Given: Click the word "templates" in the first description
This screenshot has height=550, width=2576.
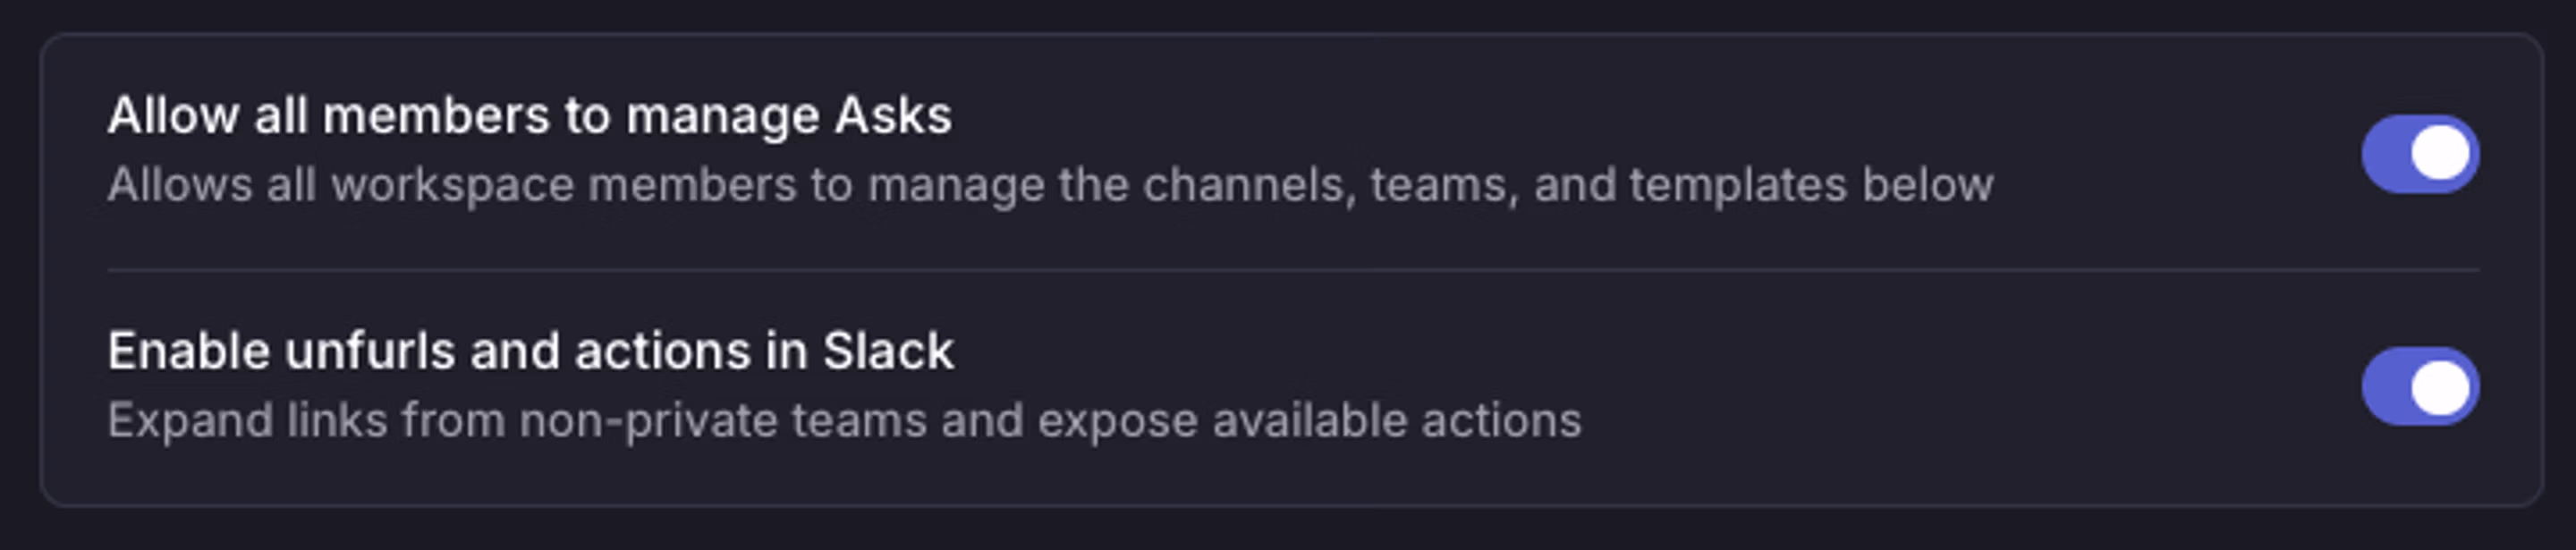Looking at the screenshot, I should pyautogui.click(x=1737, y=185).
